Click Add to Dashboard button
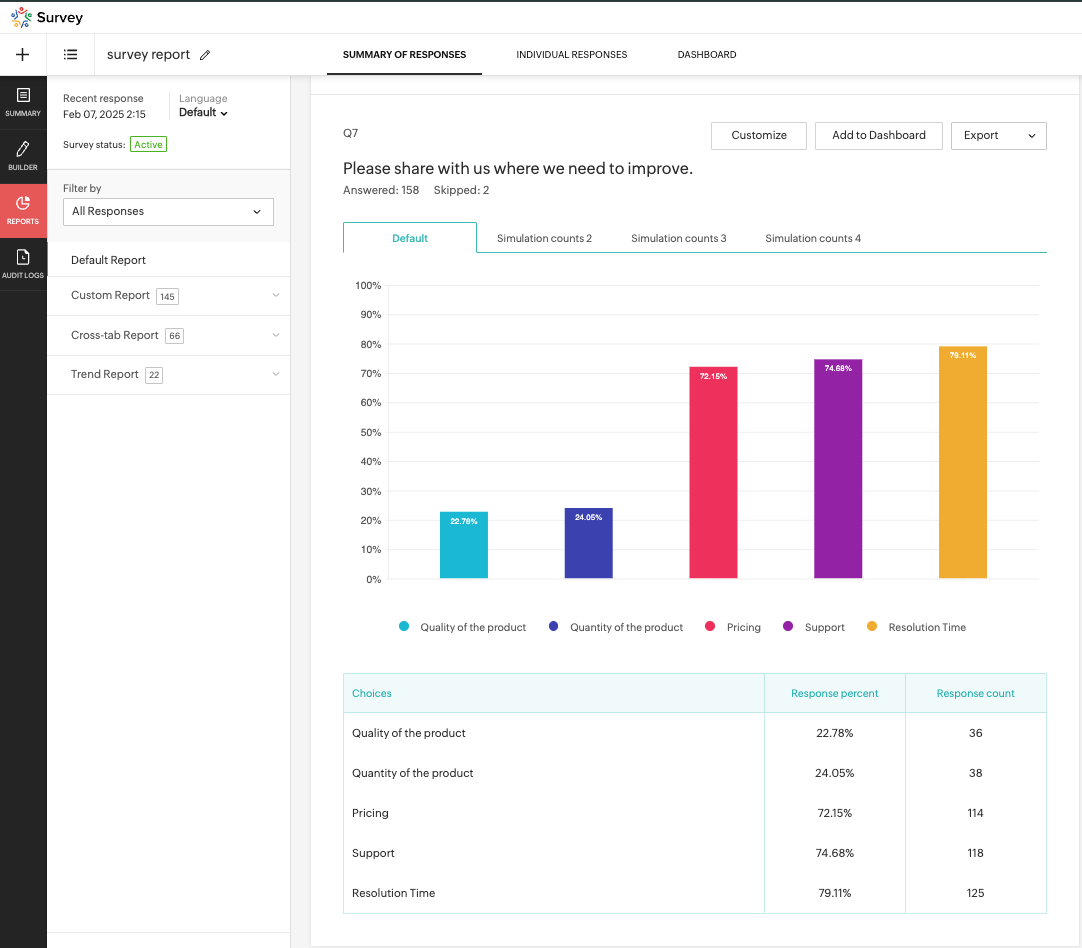 878,136
